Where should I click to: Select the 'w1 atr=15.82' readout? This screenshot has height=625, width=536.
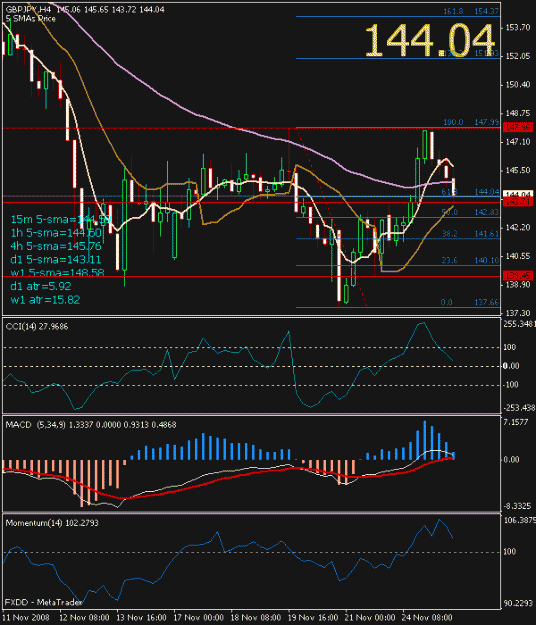(45, 300)
